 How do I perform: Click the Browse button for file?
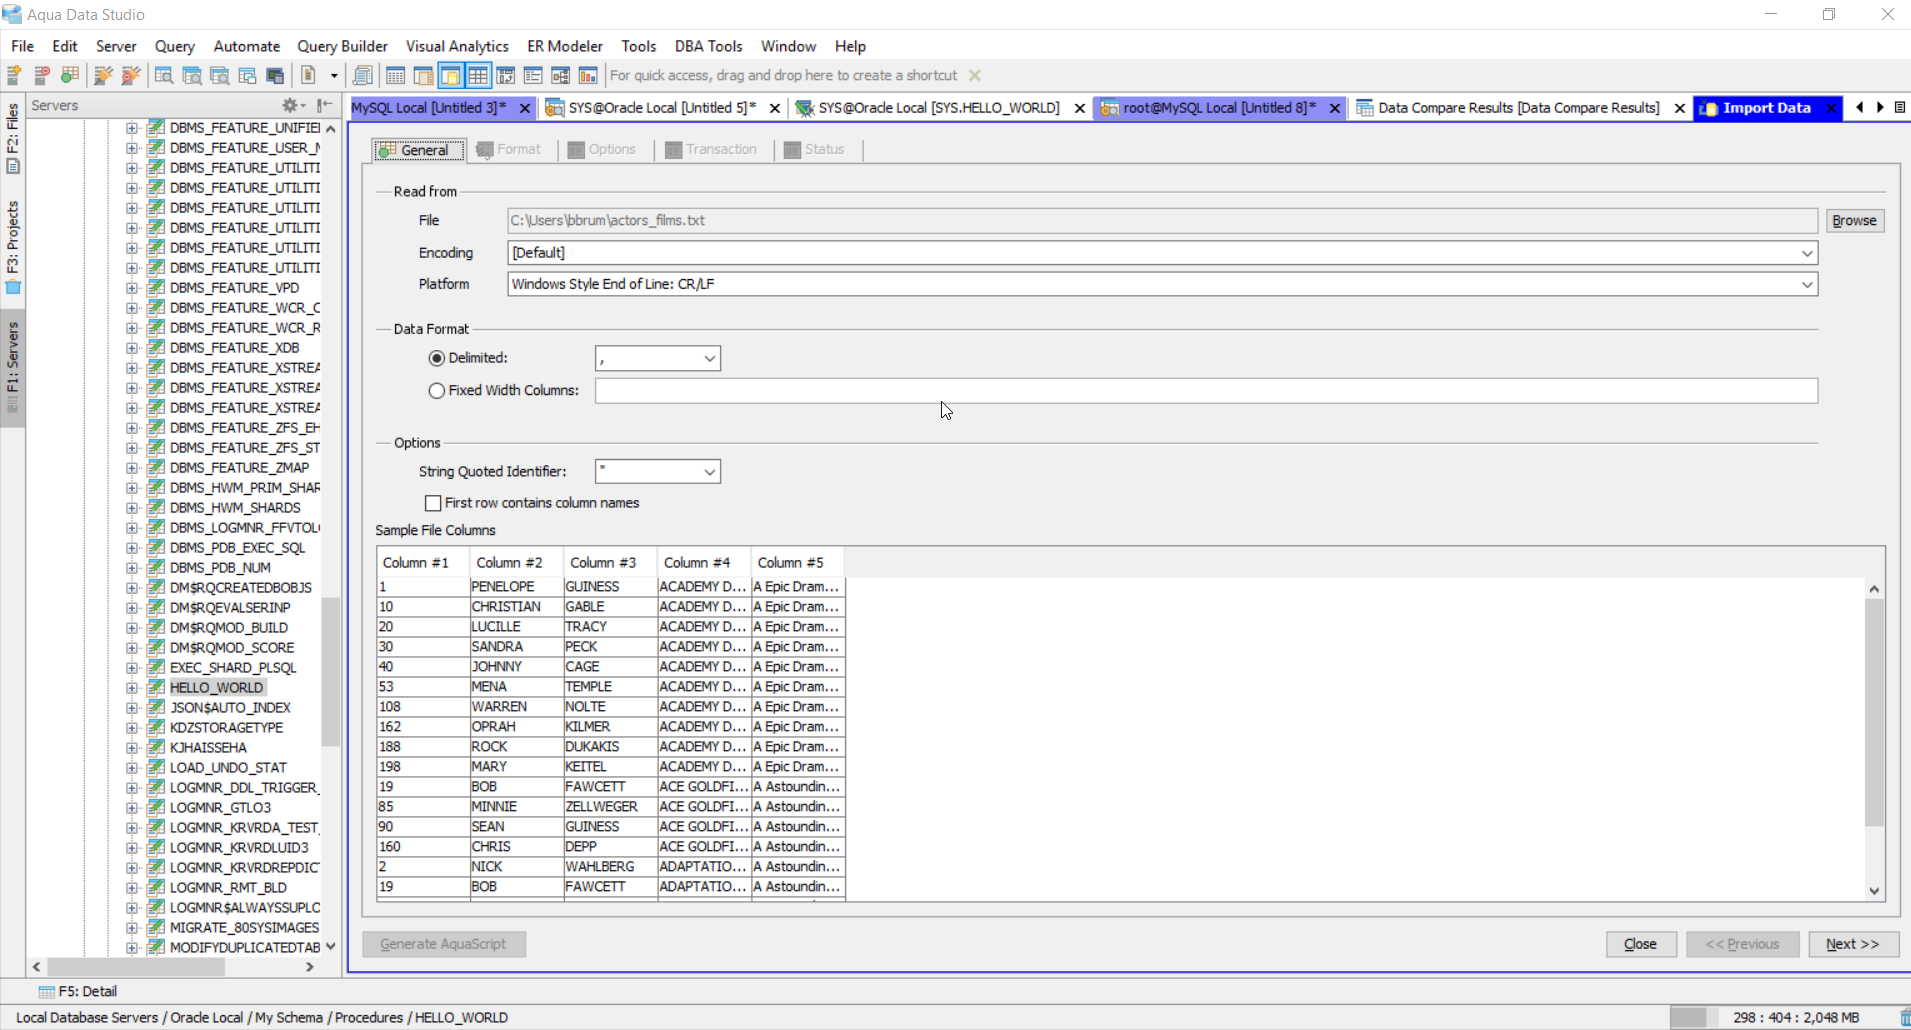point(1854,221)
